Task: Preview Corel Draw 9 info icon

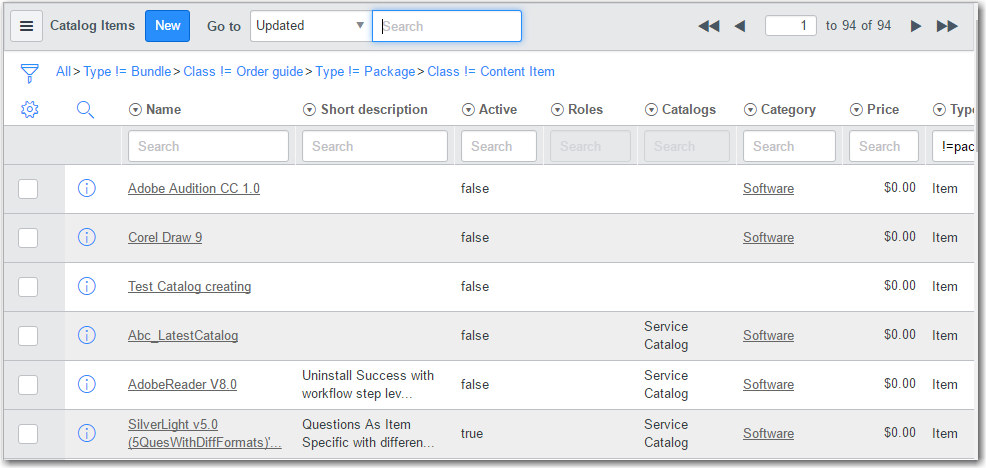Action: click(x=87, y=237)
